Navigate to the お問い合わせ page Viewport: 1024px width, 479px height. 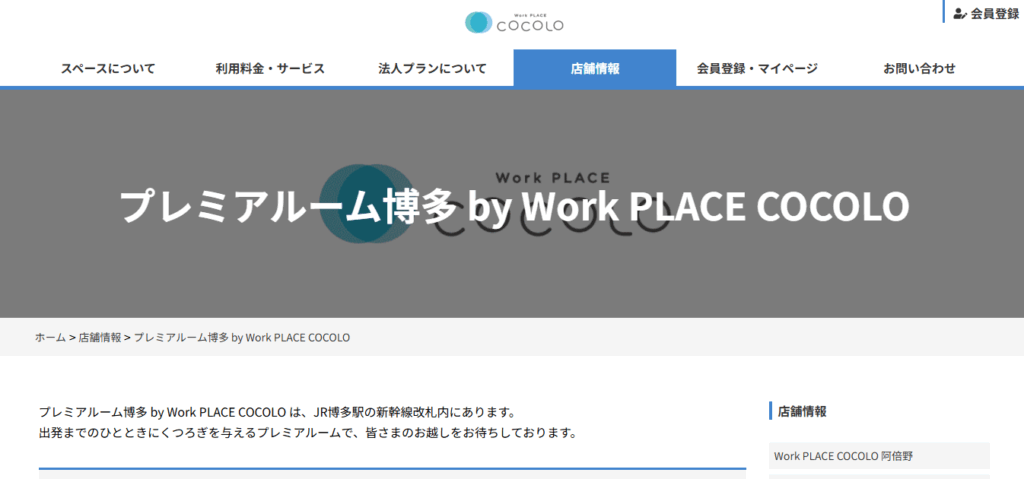coord(919,69)
